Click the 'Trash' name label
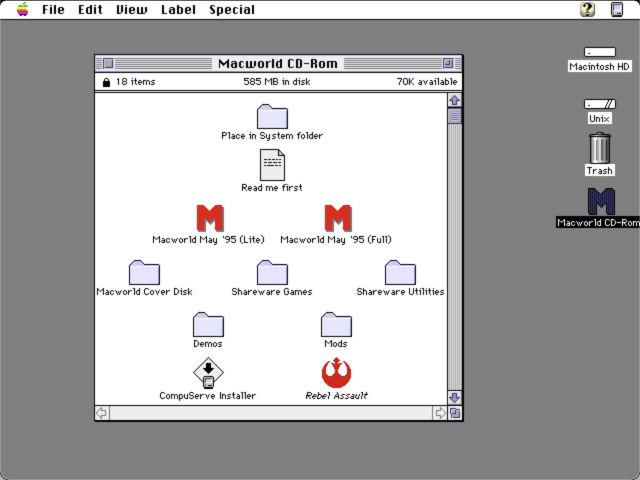640x480 pixels. tap(600, 171)
